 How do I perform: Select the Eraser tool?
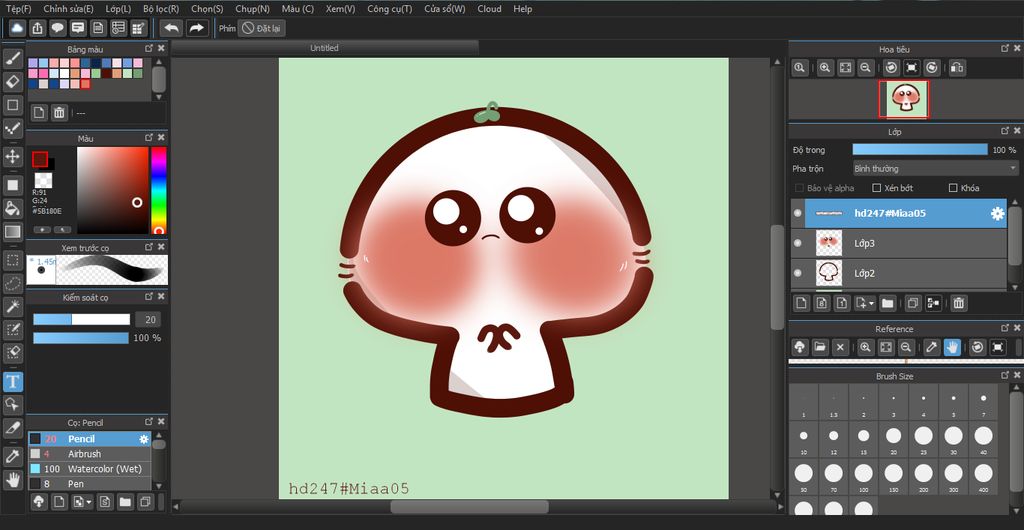pos(13,82)
